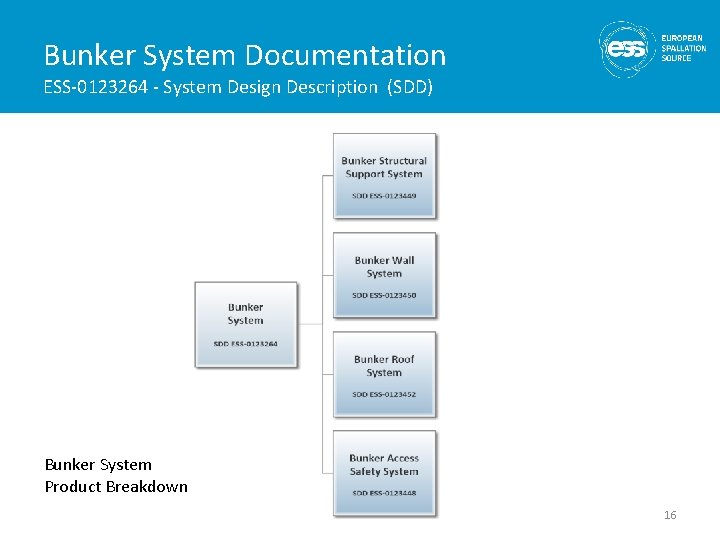Select the Bunker Structural Support System box
The height and width of the screenshot is (540, 720).
(384, 176)
